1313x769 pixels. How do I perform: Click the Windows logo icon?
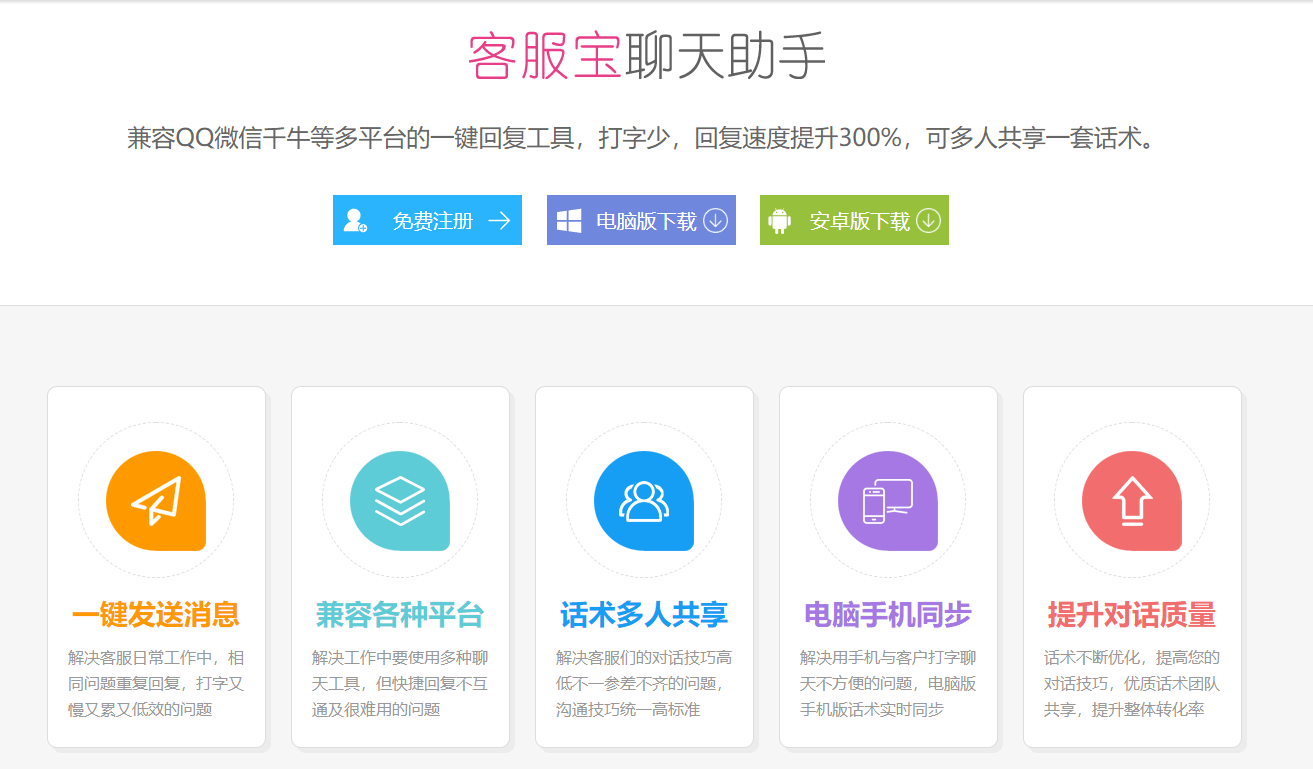[x=569, y=221]
